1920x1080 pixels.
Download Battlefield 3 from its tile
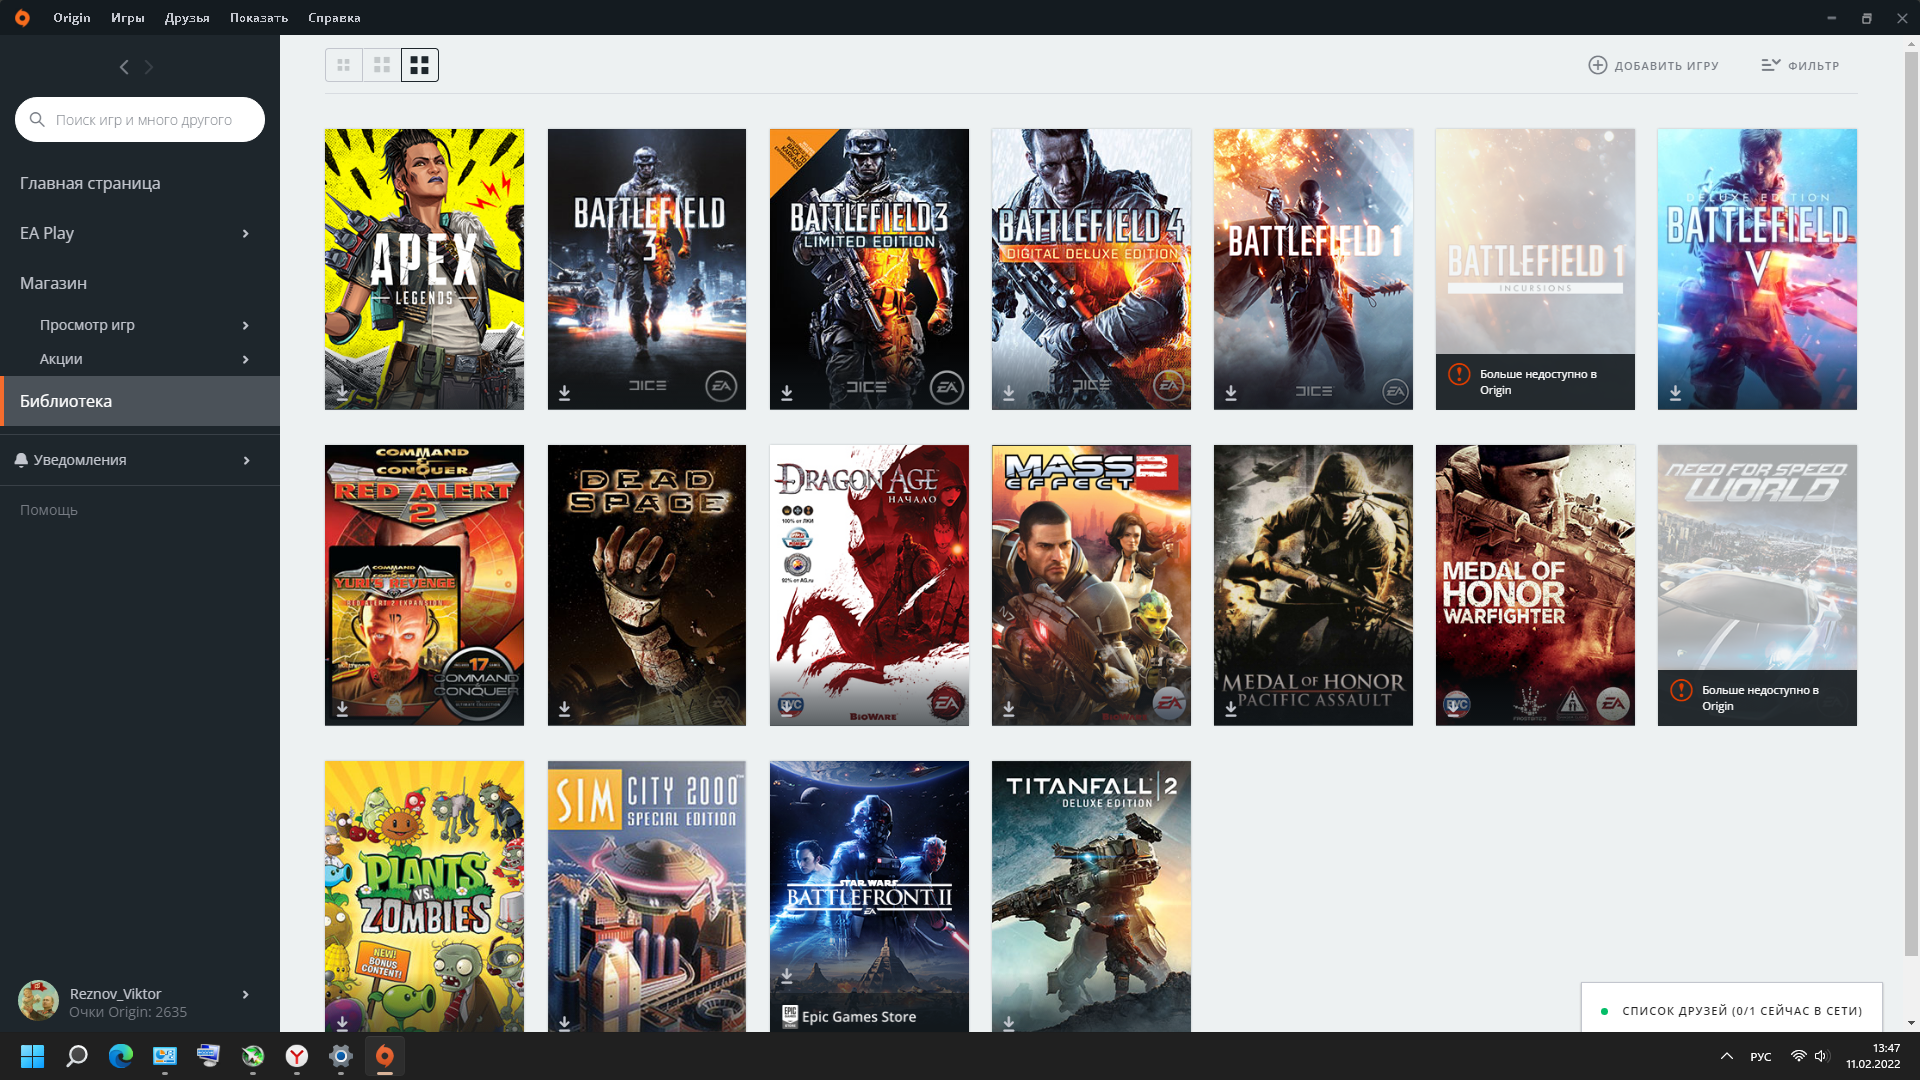(566, 393)
